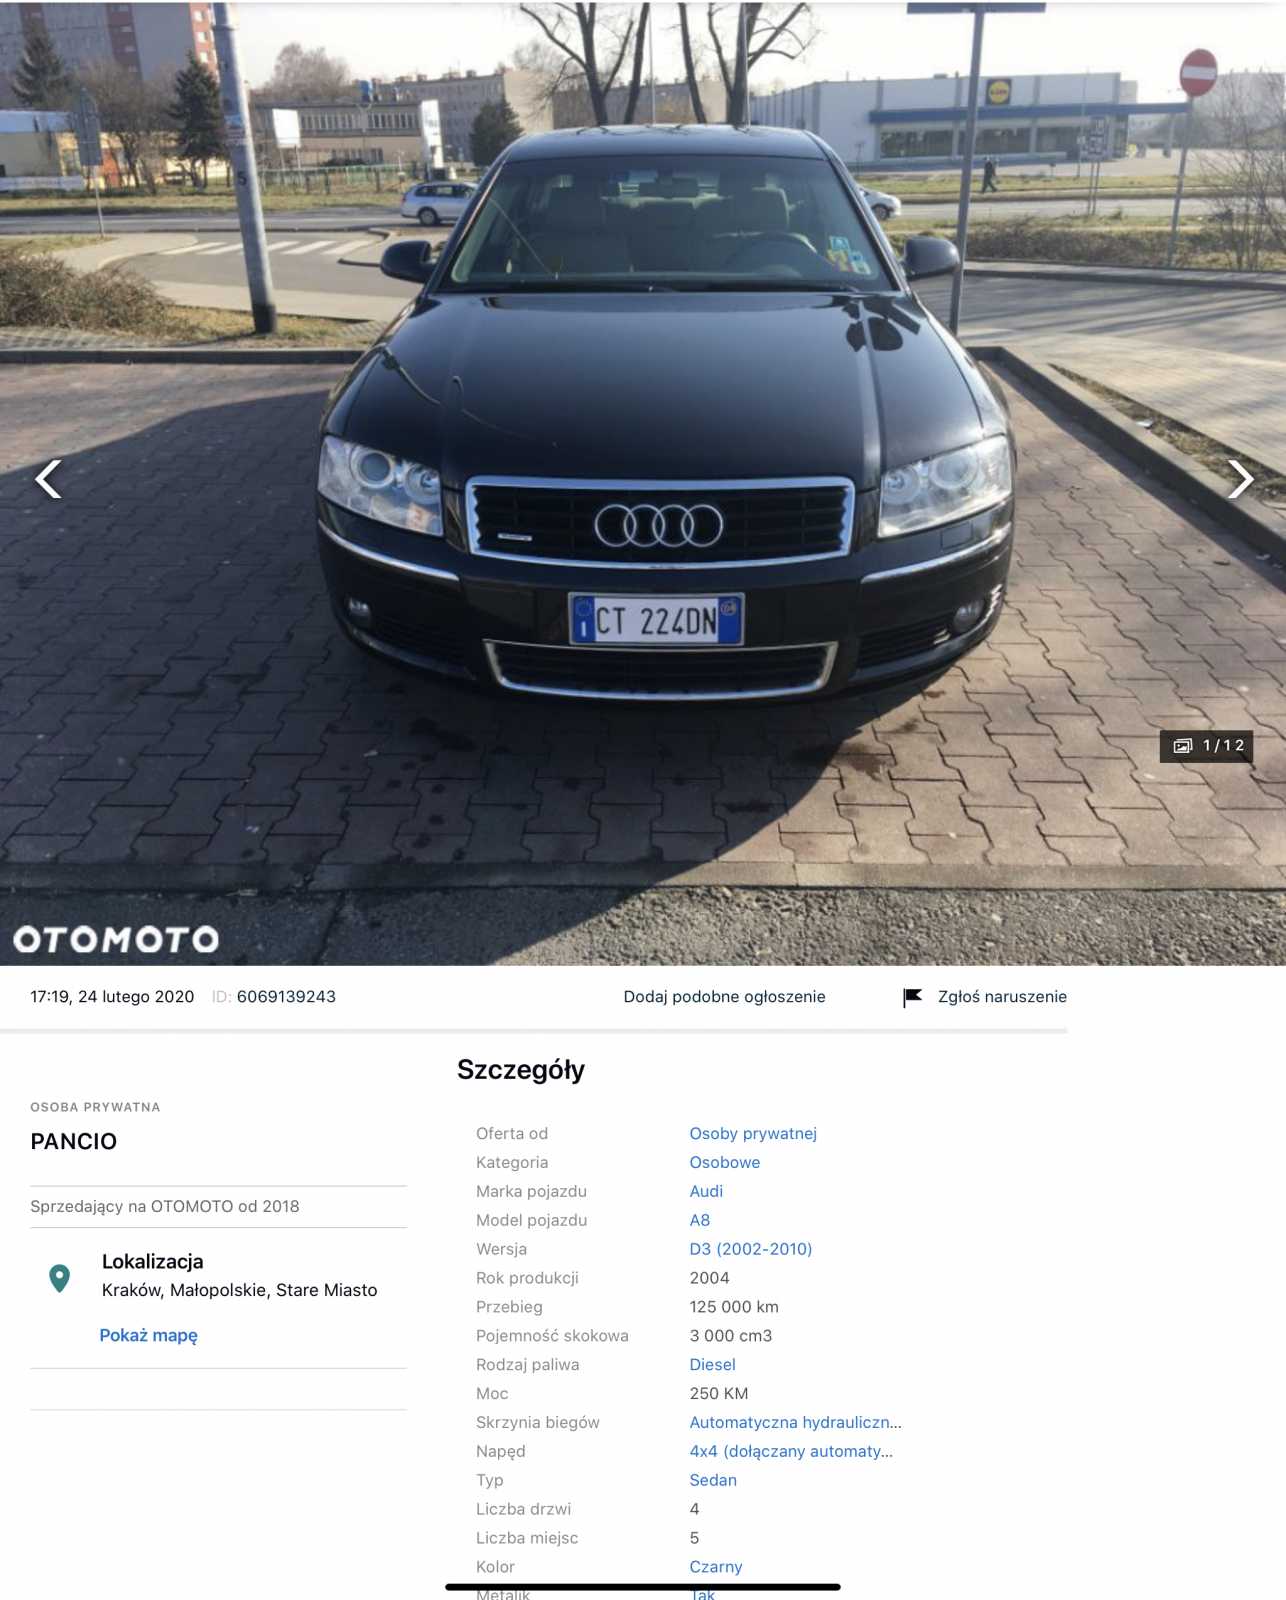
Task: Click the 'Czarny' color link
Action: (716, 1567)
